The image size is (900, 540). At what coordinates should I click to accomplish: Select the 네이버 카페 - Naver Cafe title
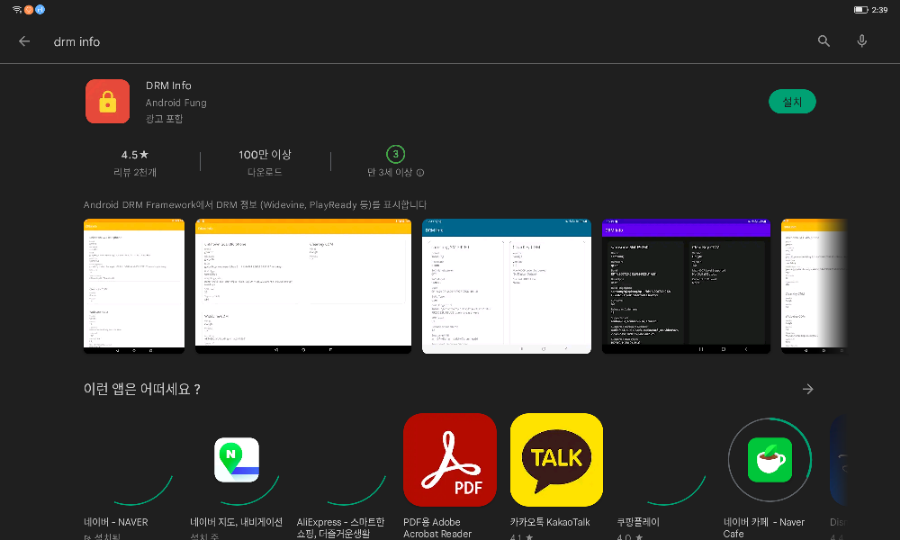tap(764, 527)
